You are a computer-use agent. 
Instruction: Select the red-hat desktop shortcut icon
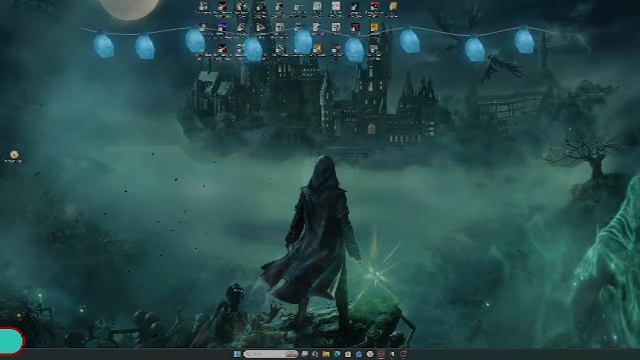(374, 6)
